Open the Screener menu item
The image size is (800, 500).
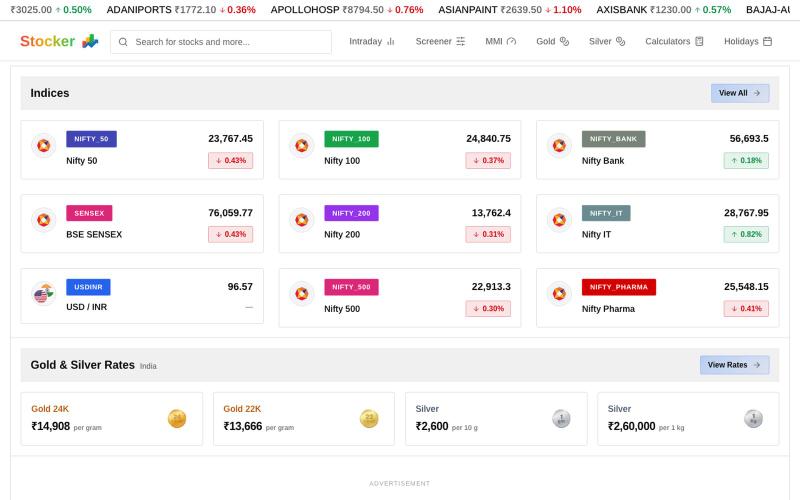click(x=440, y=41)
